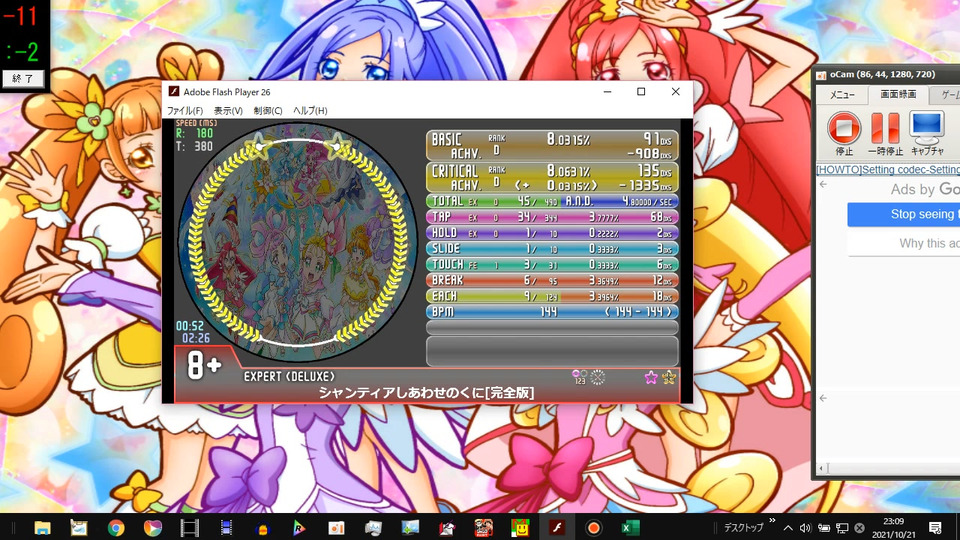Click the HOLD count row
The height and width of the screenshot is (540, 960).
click(x=552, y=233)
